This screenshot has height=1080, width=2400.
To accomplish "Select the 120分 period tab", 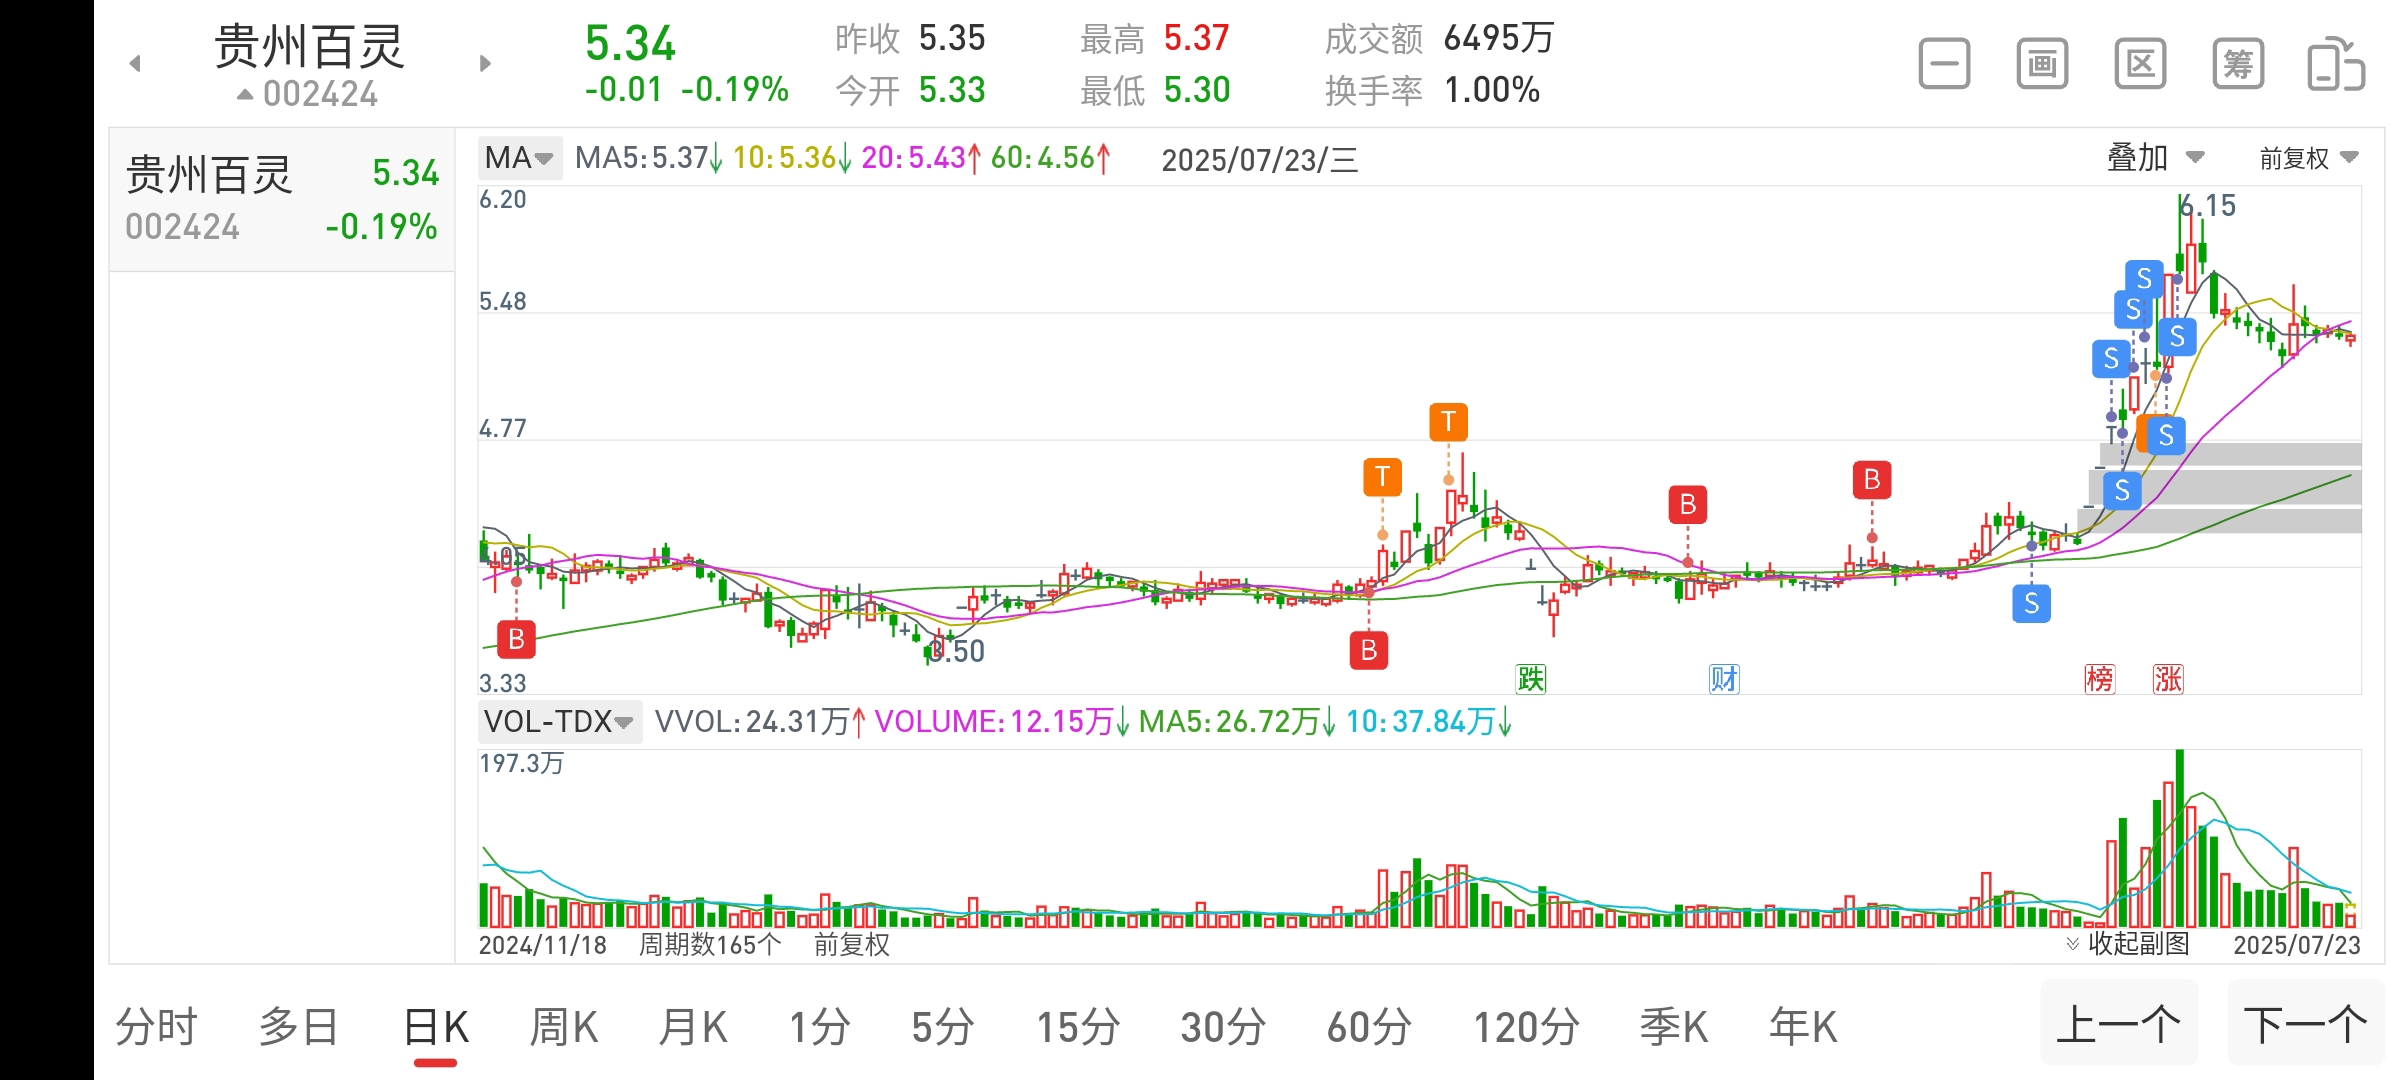I will (x=1527, y=1027).
